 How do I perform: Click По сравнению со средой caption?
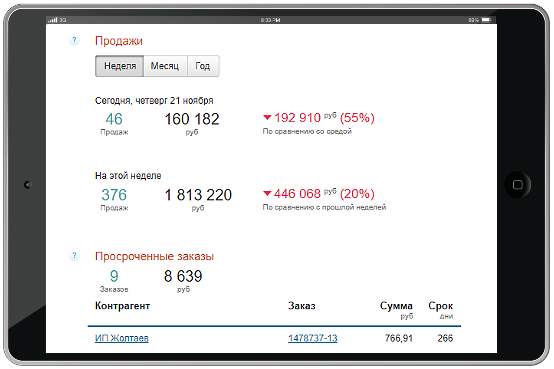coord(307,131)
